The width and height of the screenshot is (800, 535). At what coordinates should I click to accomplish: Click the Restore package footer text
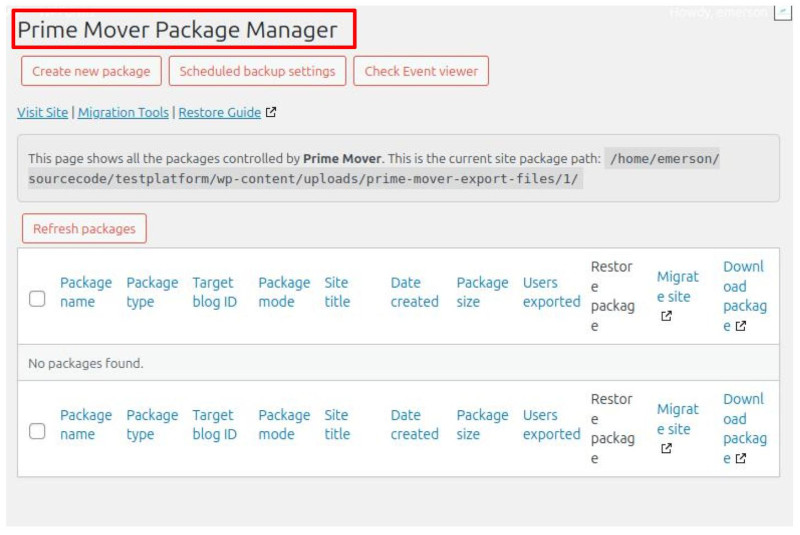613,428
